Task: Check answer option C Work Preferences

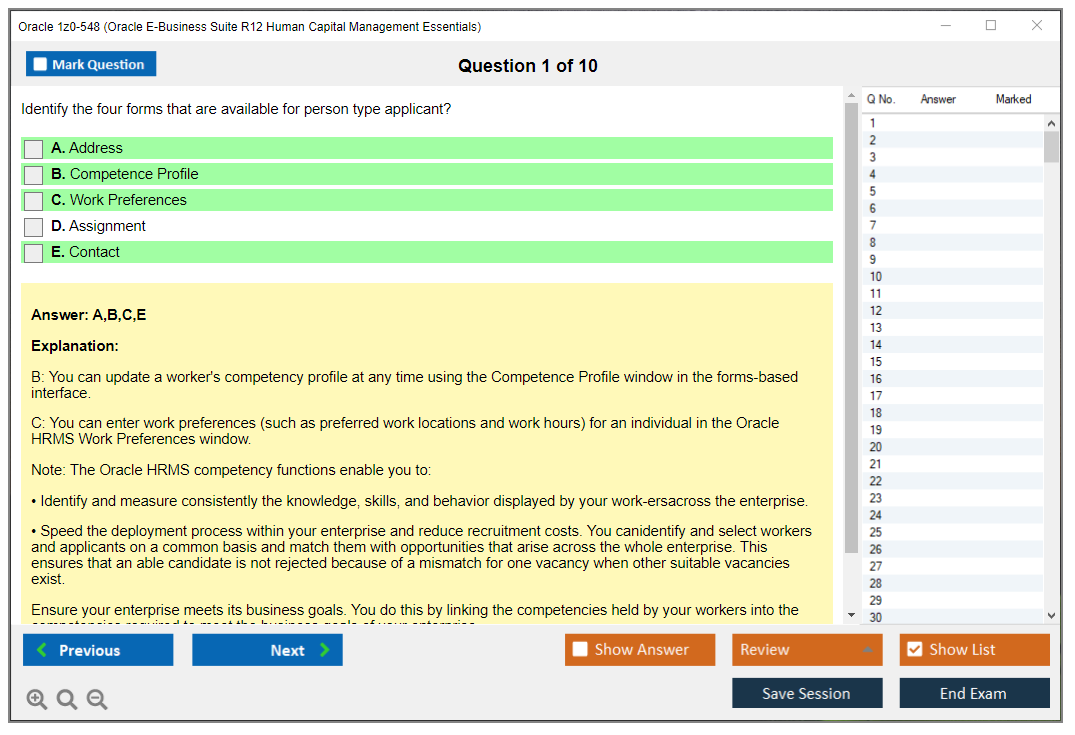Action: 32,200
